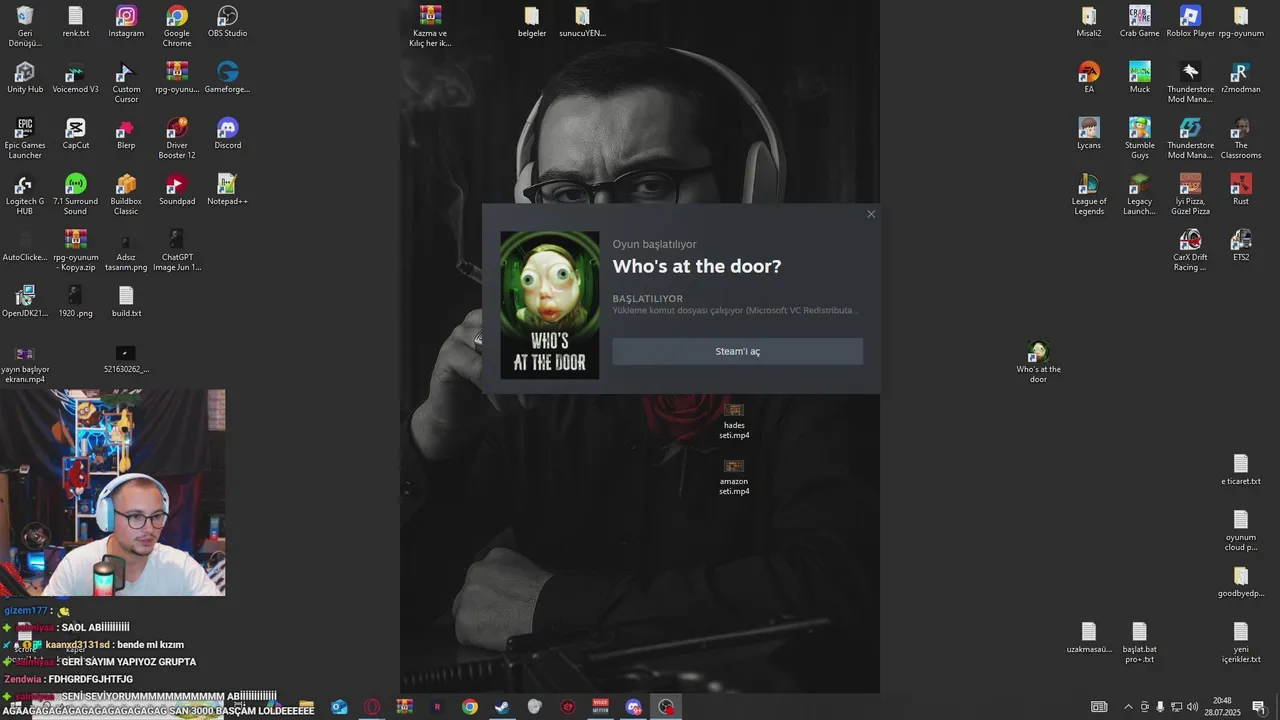This screenshot has width=1280, height=720.
Task: Select the Kazma ve Kılıç archive icon
Action: tap(430, 26)
